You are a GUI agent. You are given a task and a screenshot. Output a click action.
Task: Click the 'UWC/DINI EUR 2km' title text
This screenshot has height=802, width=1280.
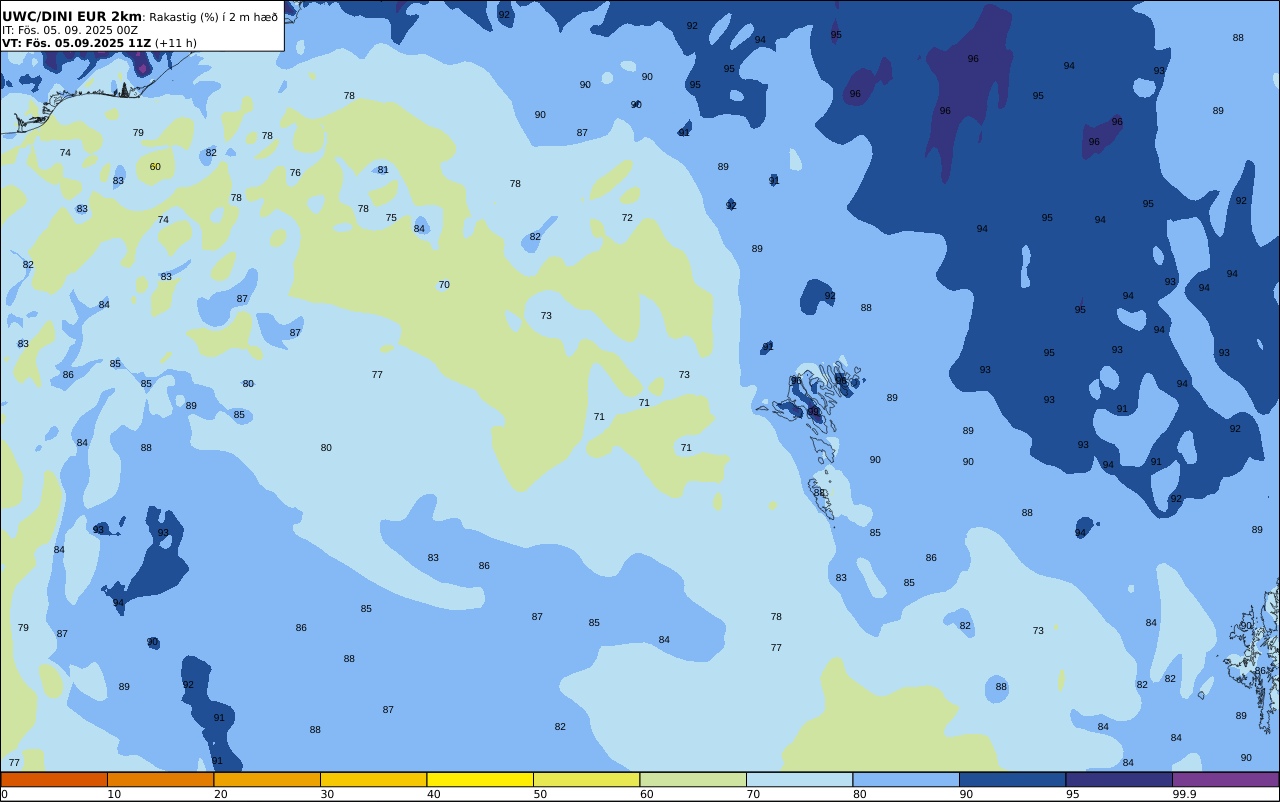tap(72, 16)
